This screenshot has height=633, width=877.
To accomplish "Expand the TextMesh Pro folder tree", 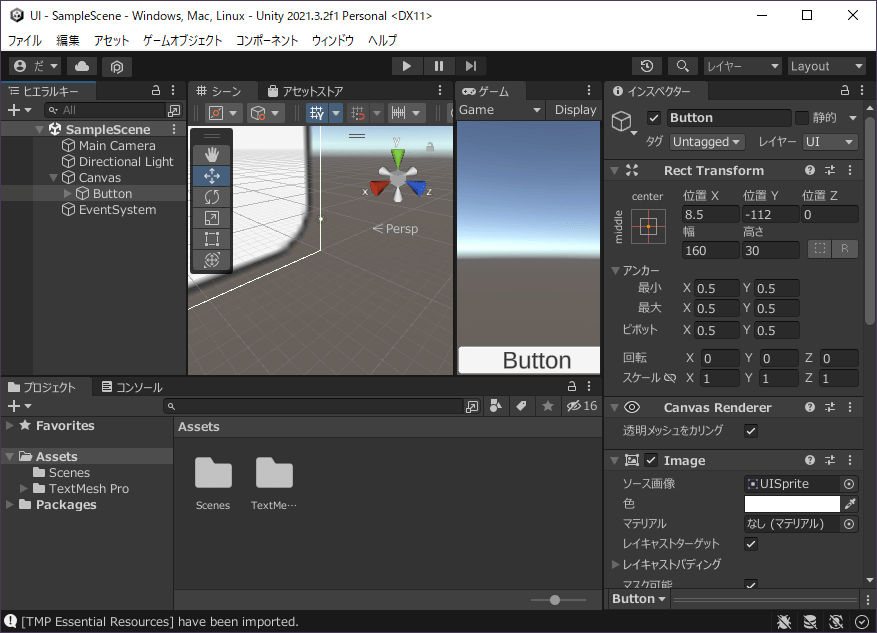I will pos(23,489).
